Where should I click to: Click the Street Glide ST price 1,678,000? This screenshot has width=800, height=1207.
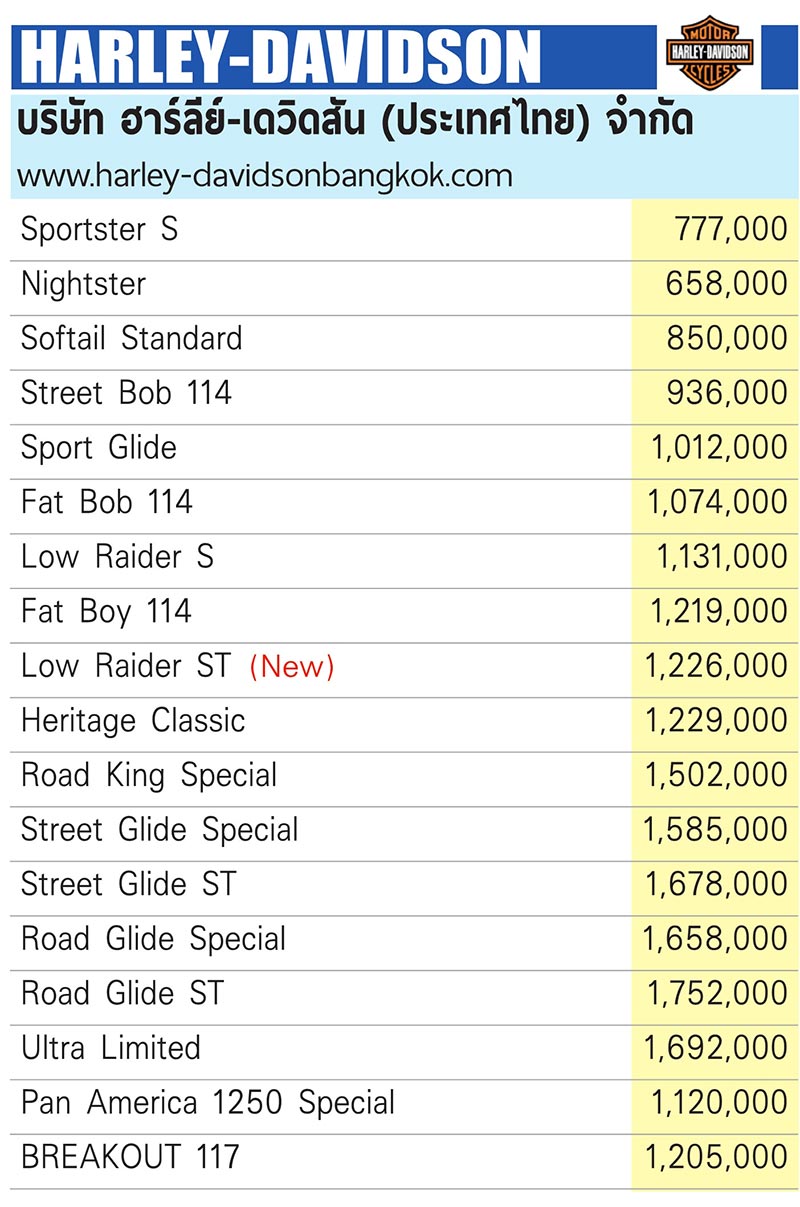[x=716, y=884]
